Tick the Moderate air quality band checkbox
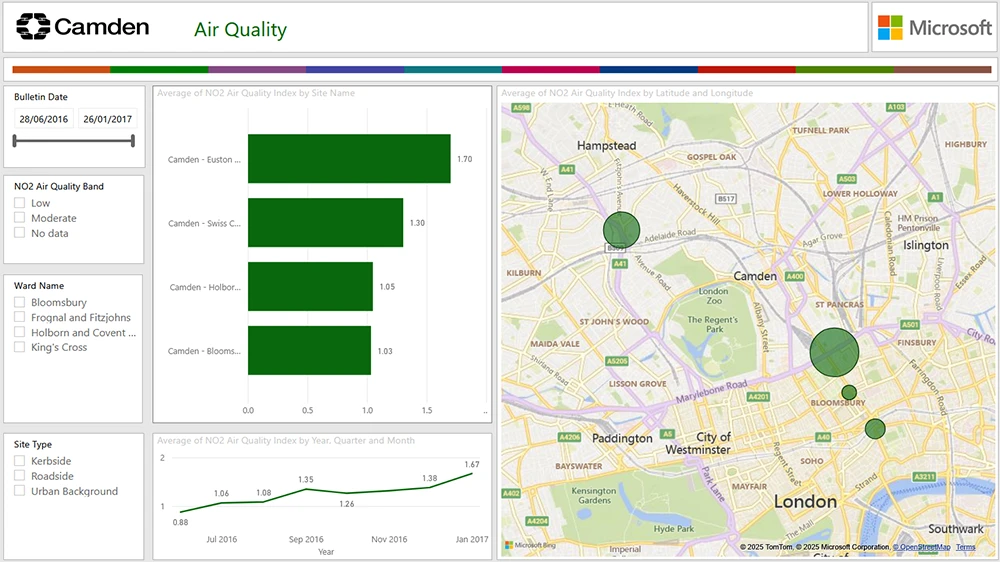Image resolution: width=1000 pixels, height=562 pixels. tap(20, 218)
